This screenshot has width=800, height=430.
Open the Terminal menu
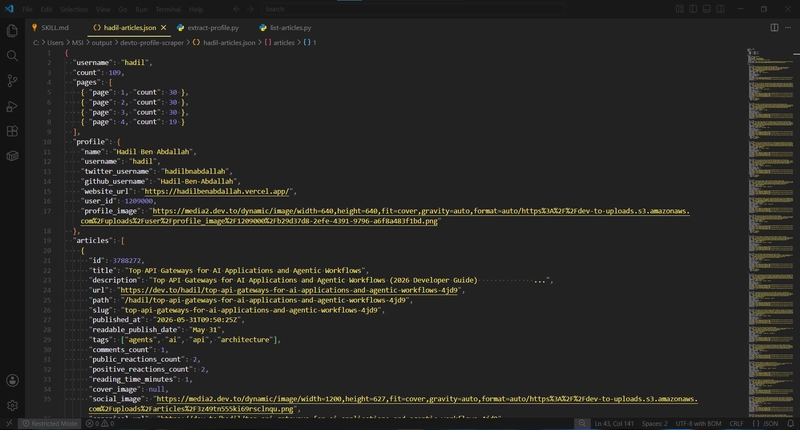pyautogui.click(x=168, y=9)
